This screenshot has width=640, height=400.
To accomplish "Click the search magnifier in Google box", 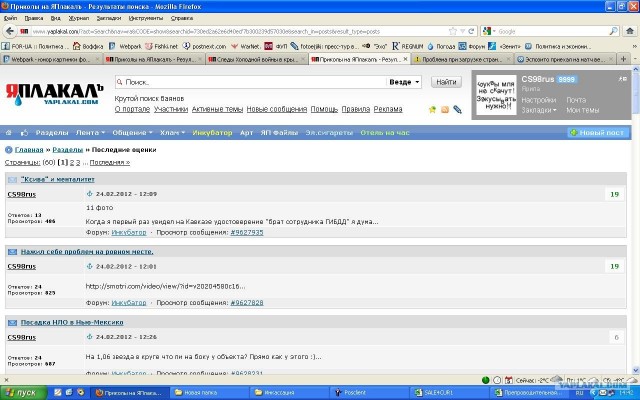I will [x=613, y=31].
